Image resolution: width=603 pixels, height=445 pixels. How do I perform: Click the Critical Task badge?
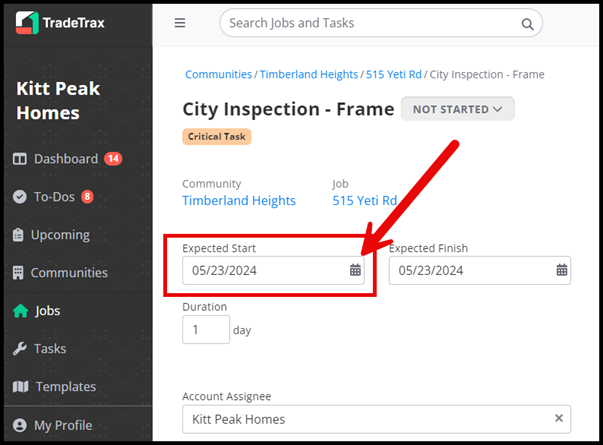pos(217,137)
